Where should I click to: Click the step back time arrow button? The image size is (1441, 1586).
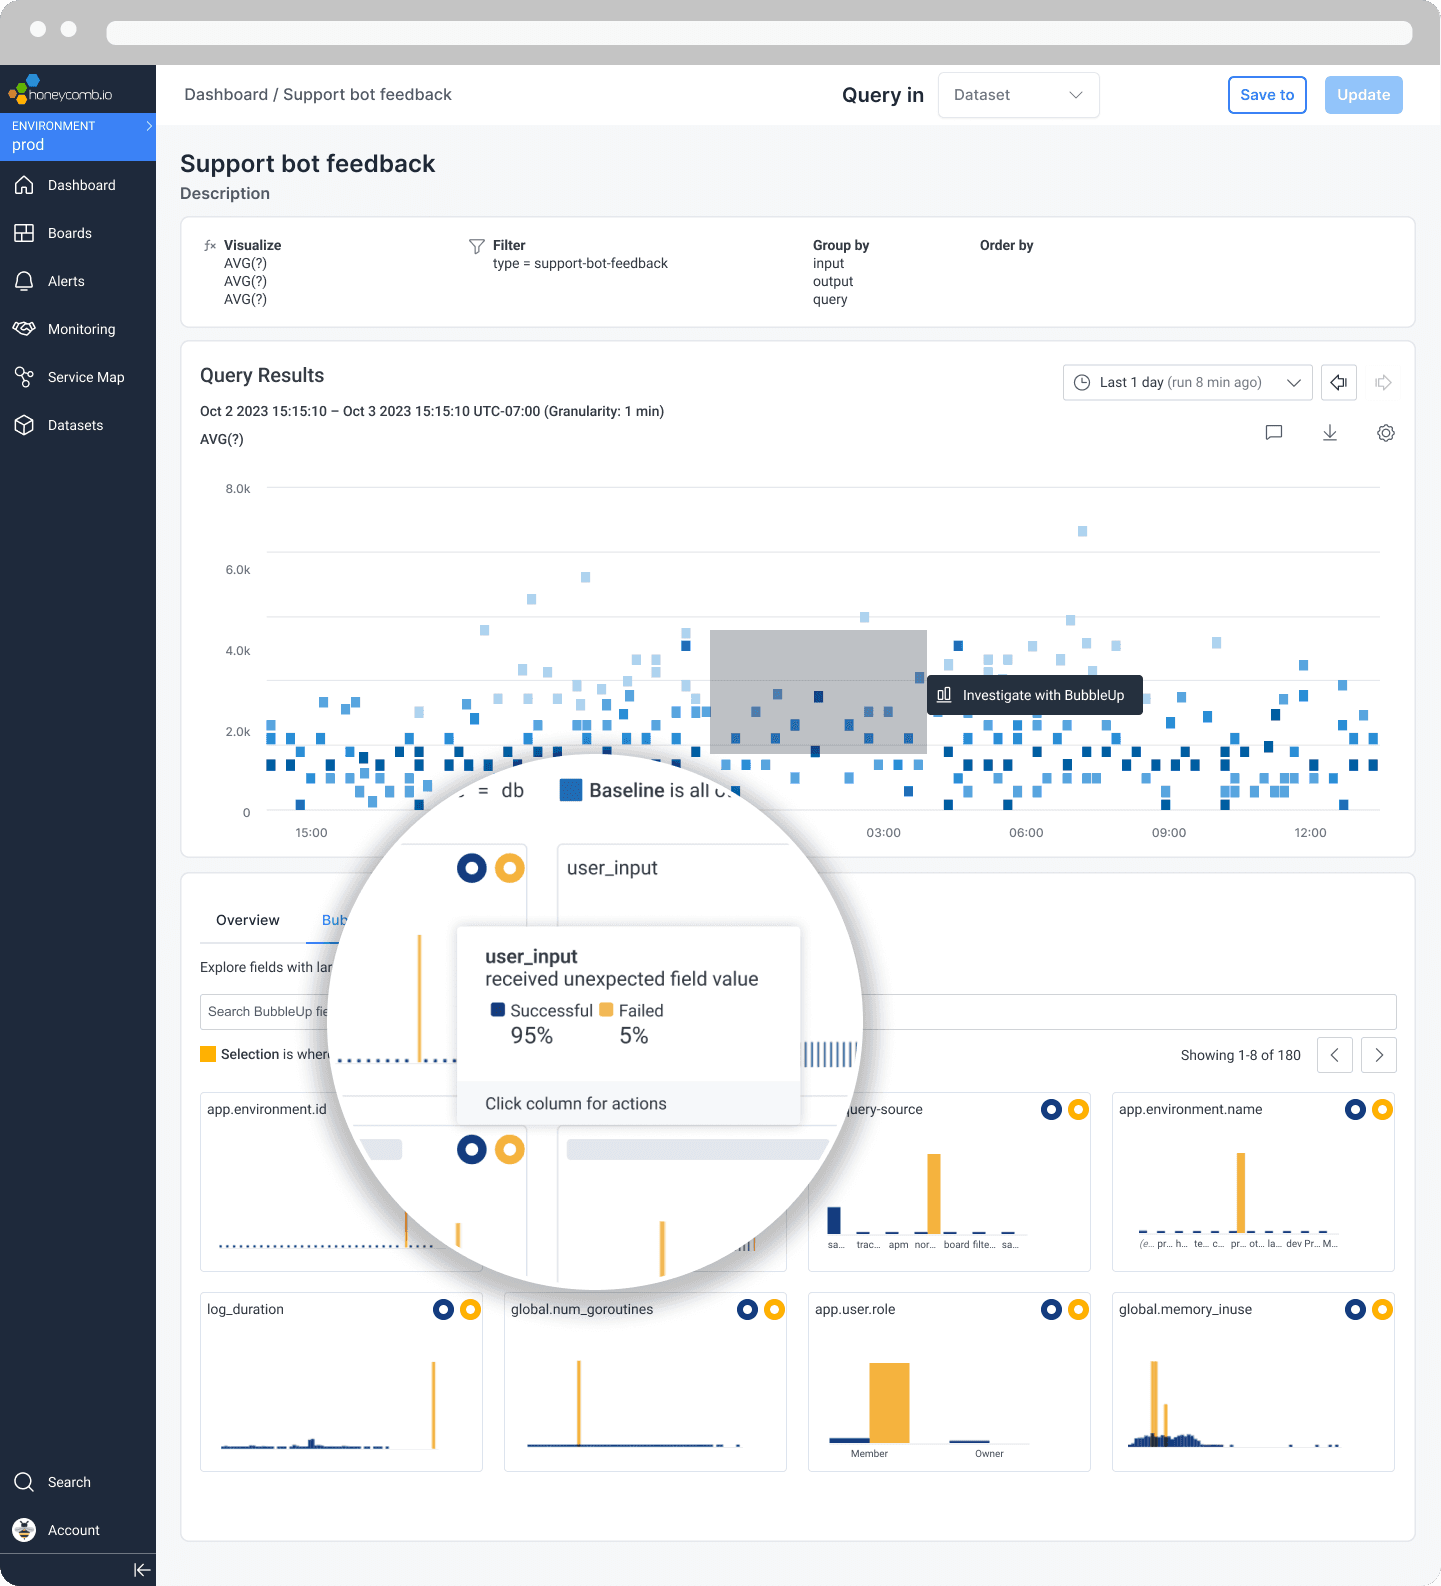coord(1338,383)
